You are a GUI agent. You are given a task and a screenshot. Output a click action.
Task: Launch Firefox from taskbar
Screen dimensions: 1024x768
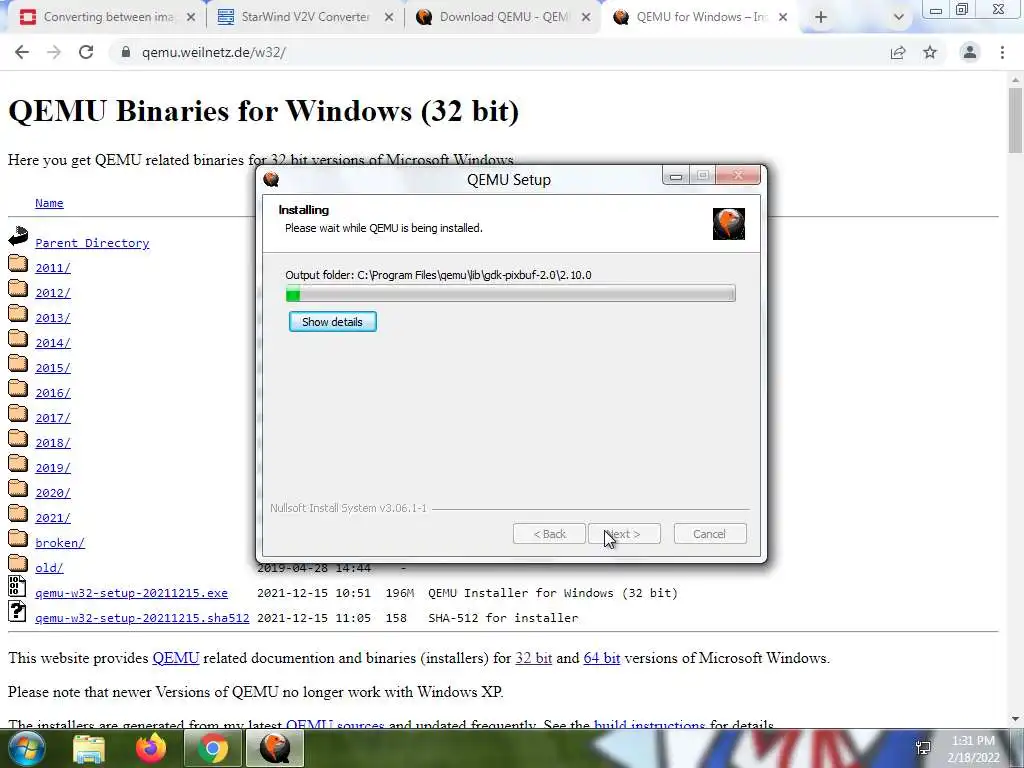click(x=151, y=749)
